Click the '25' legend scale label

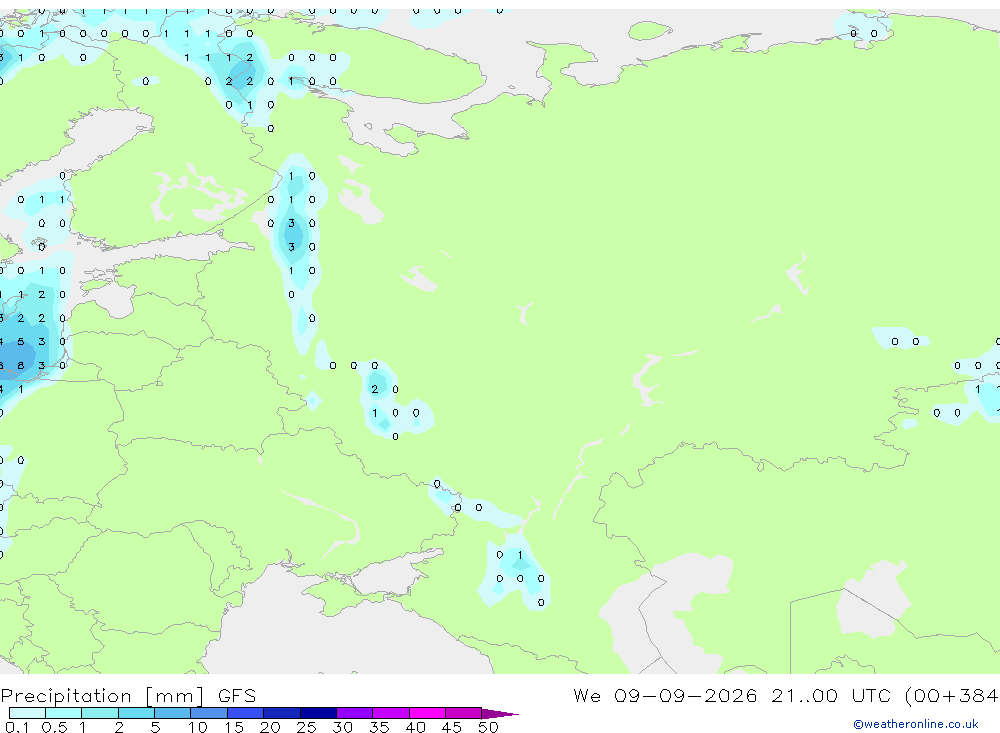[307, 727]
